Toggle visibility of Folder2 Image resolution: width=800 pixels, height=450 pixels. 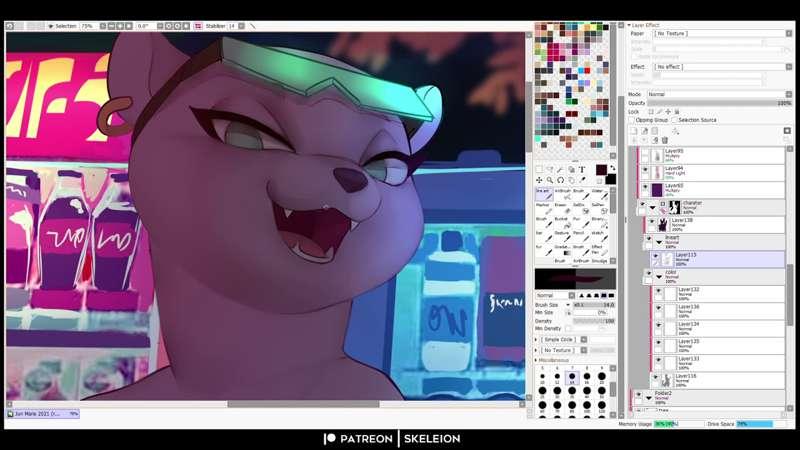[x=638, y=395]
